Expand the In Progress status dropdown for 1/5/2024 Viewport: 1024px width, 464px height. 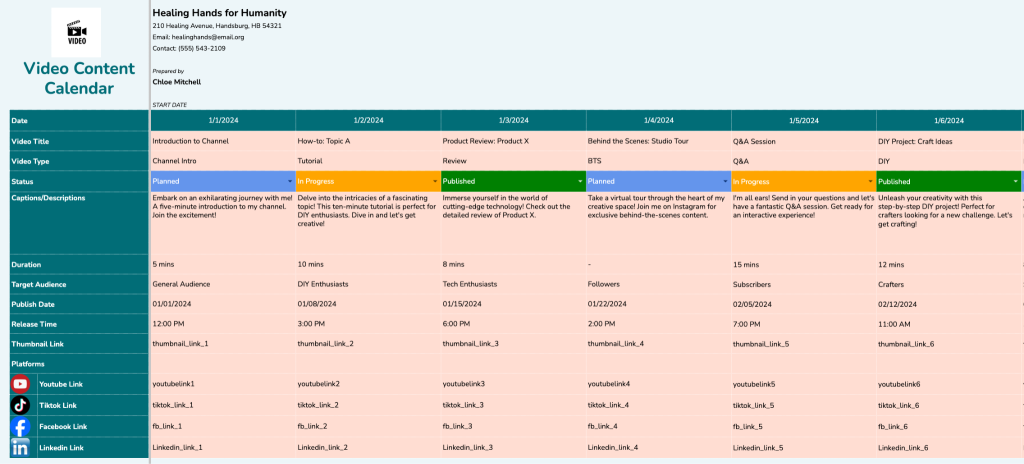[x=869, y=182]
